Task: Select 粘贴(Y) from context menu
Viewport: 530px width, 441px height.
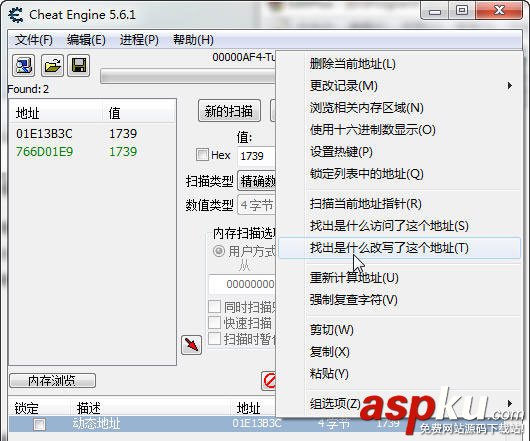Action: tap(399, 374)
